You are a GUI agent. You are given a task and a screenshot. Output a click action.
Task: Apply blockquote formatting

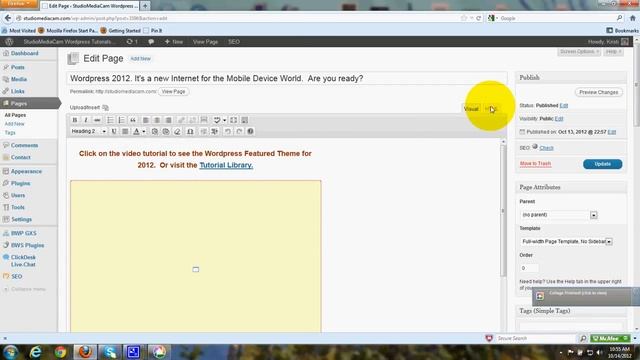(133, 120)
